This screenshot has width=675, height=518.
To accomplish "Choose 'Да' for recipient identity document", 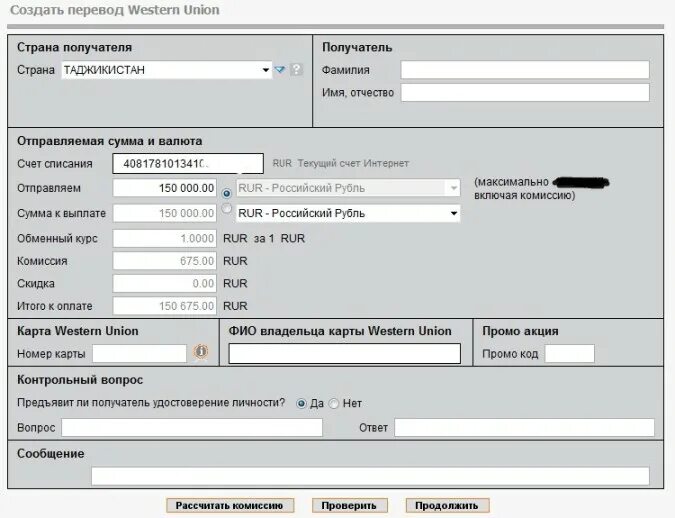I will click(301, 404).
